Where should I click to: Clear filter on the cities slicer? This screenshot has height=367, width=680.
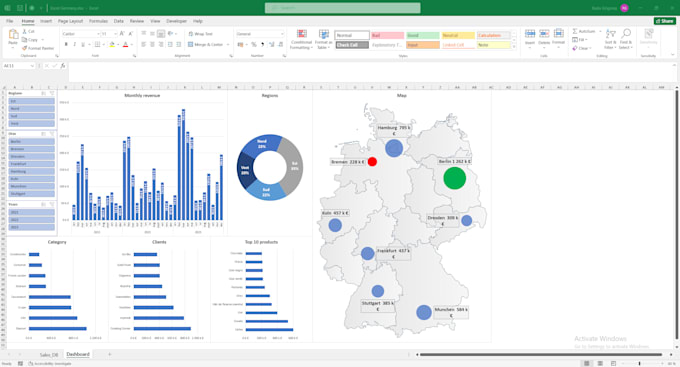(x=52, y=134)
